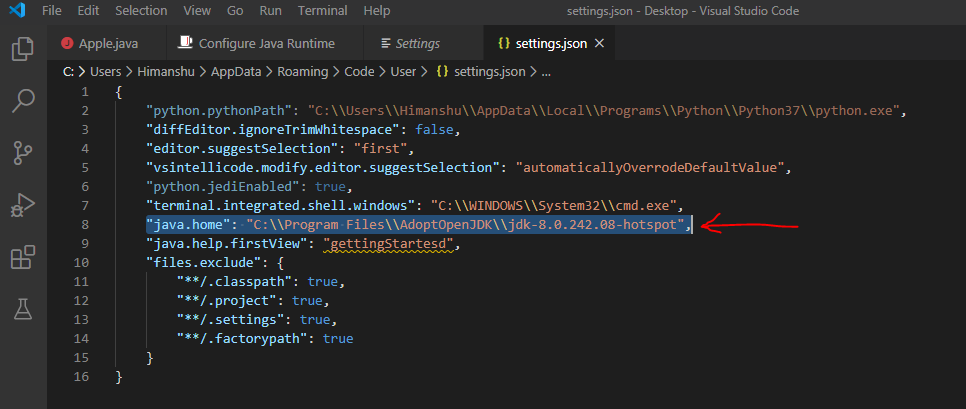The width and height of the screenshot is (966, 409).
Task: Open the Search view in activity bar
Action: (x=23, y=100)
